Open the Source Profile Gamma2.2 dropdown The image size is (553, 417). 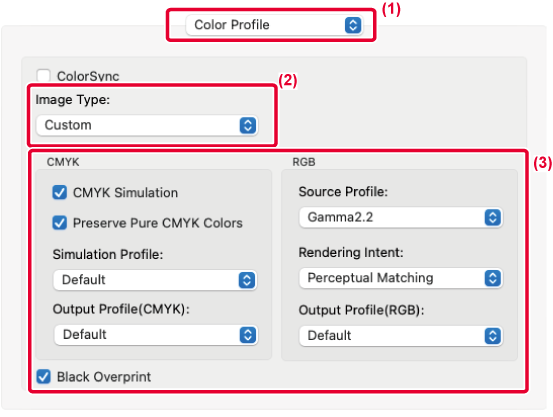401,217
